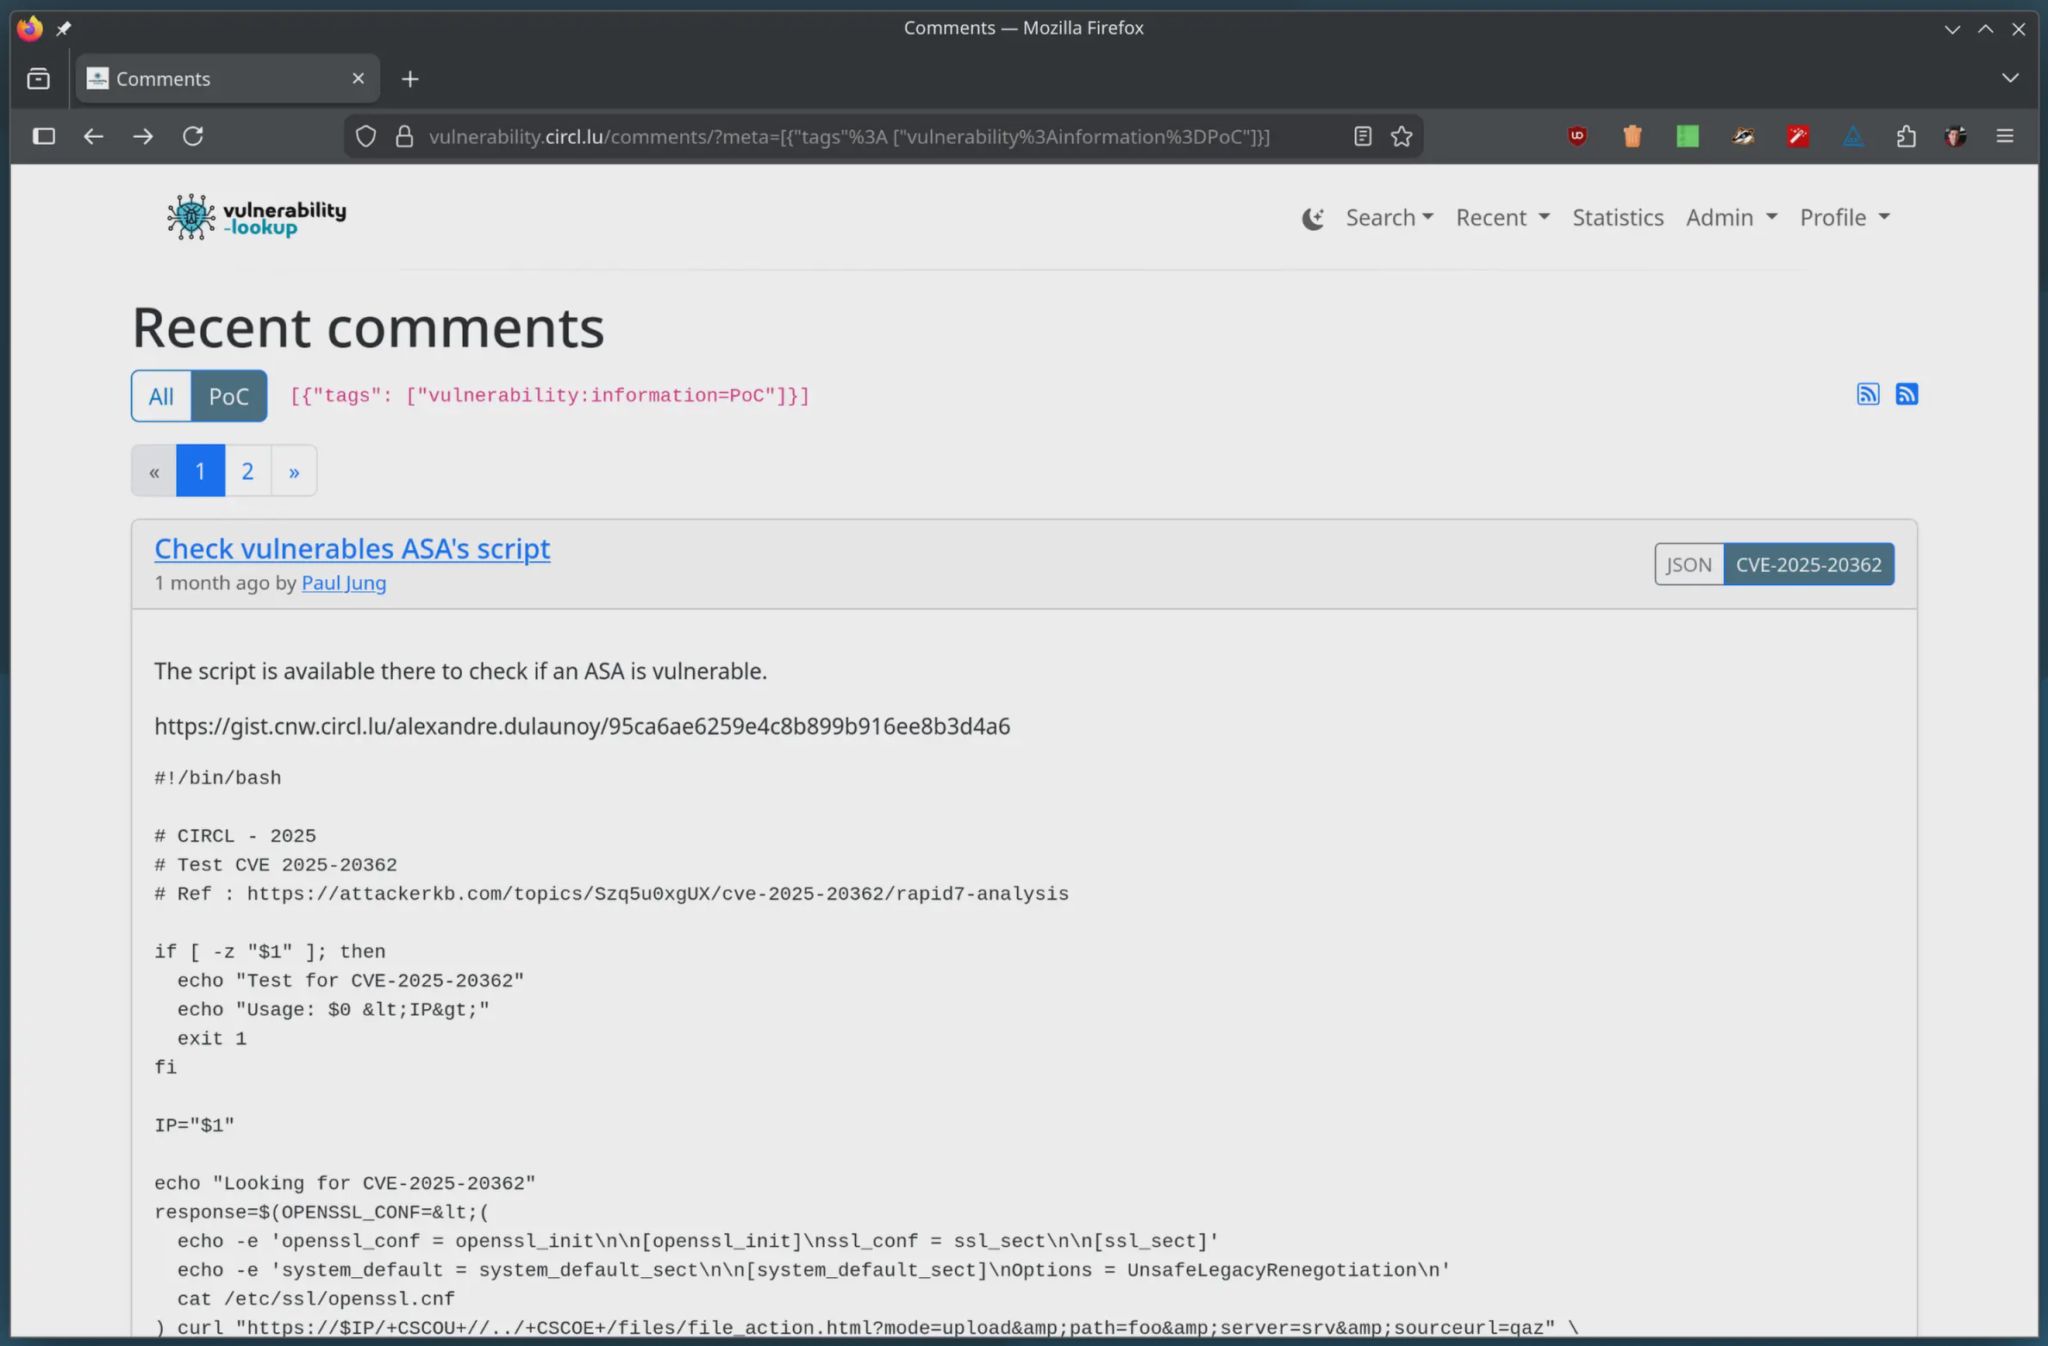Open Check vulnerables ASA's script link
The image size is (2048, 1346).
352,548
